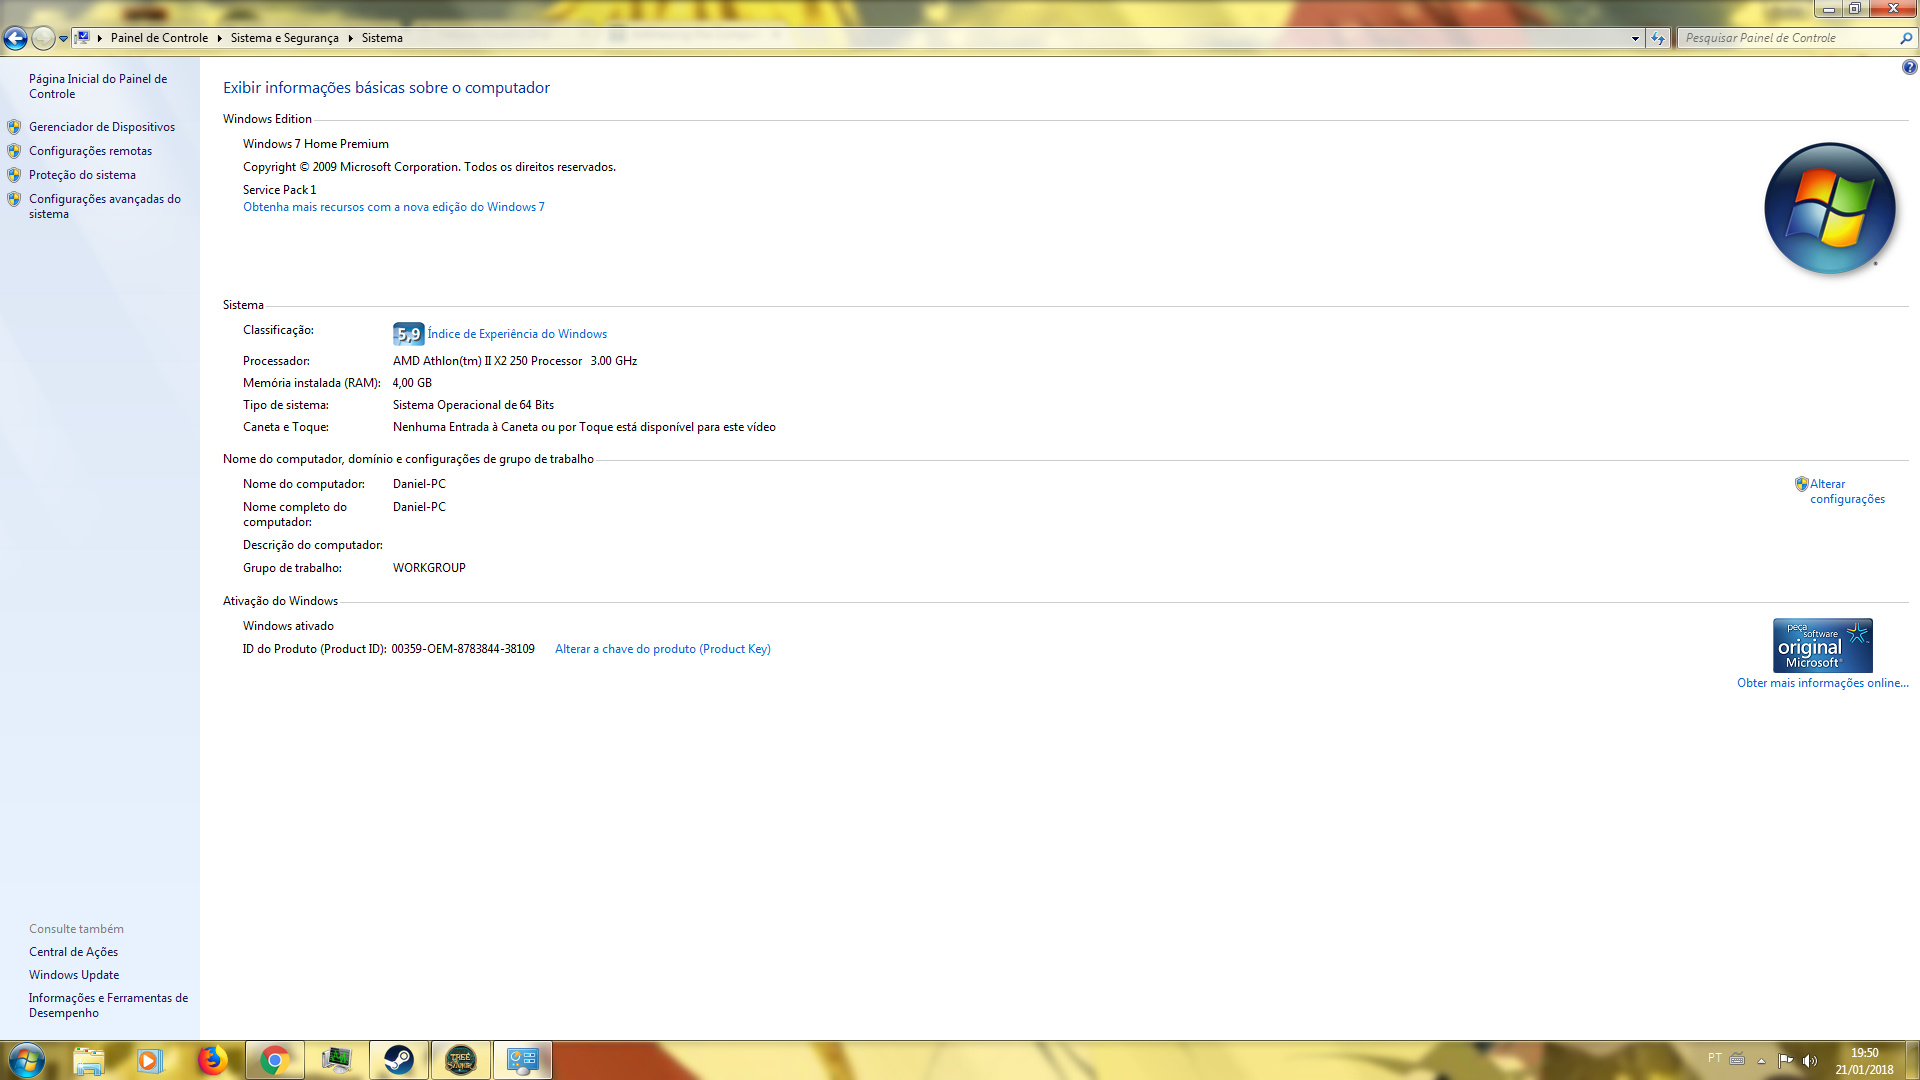1920x1080 pixels.
Task: Open Configurações avançadas do sistema
Action: (105, 206)
